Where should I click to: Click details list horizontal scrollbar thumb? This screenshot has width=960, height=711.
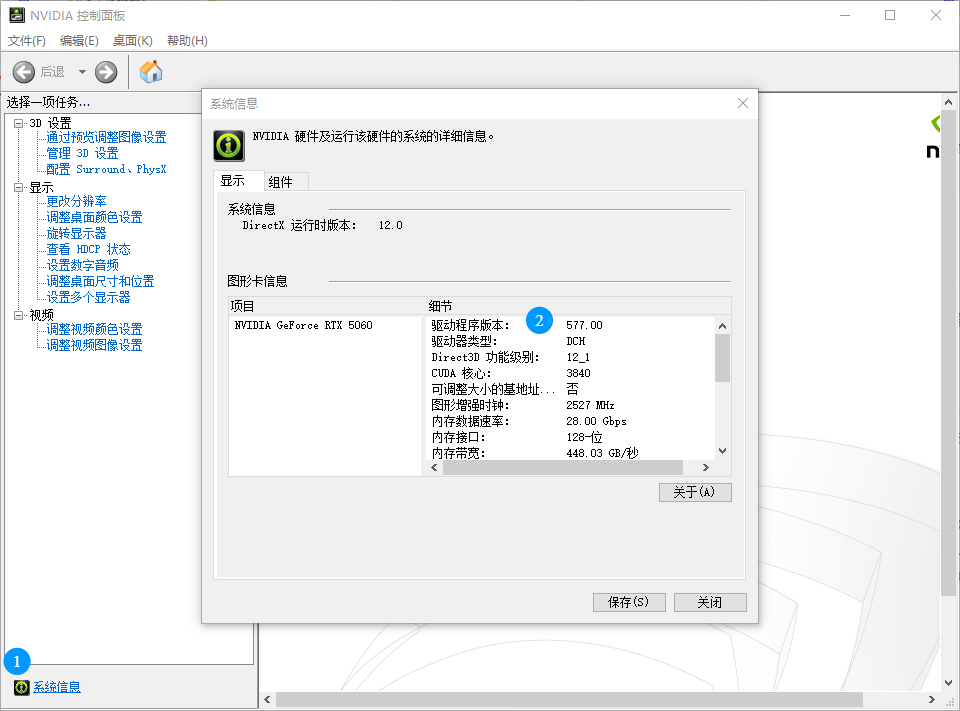tap(563, 468)
